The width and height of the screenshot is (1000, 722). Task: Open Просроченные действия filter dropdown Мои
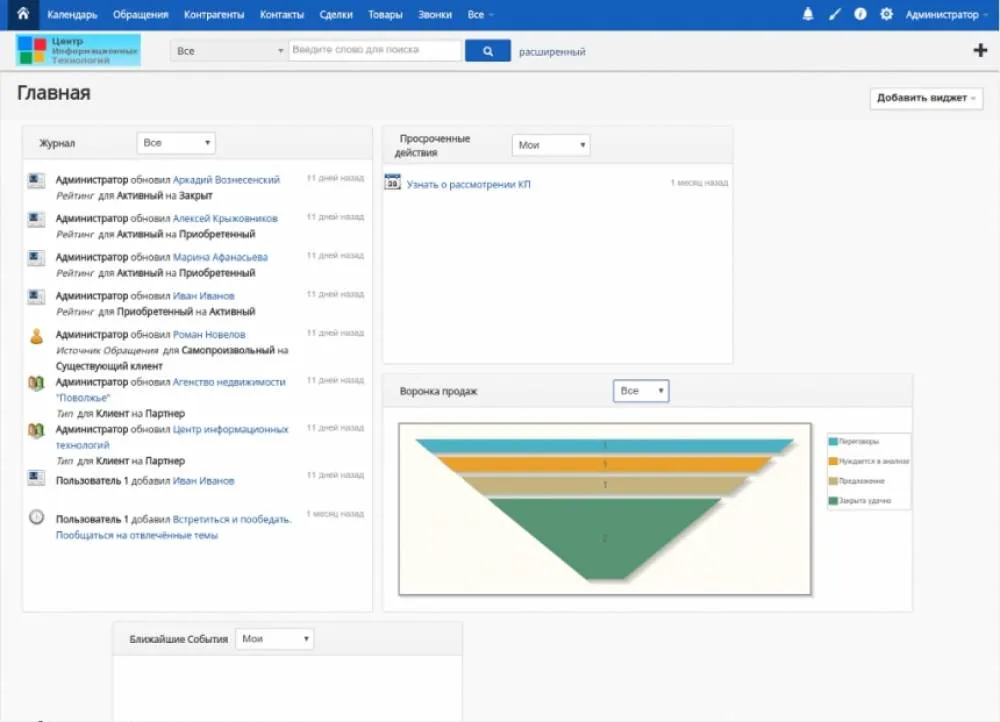[551, 145]
